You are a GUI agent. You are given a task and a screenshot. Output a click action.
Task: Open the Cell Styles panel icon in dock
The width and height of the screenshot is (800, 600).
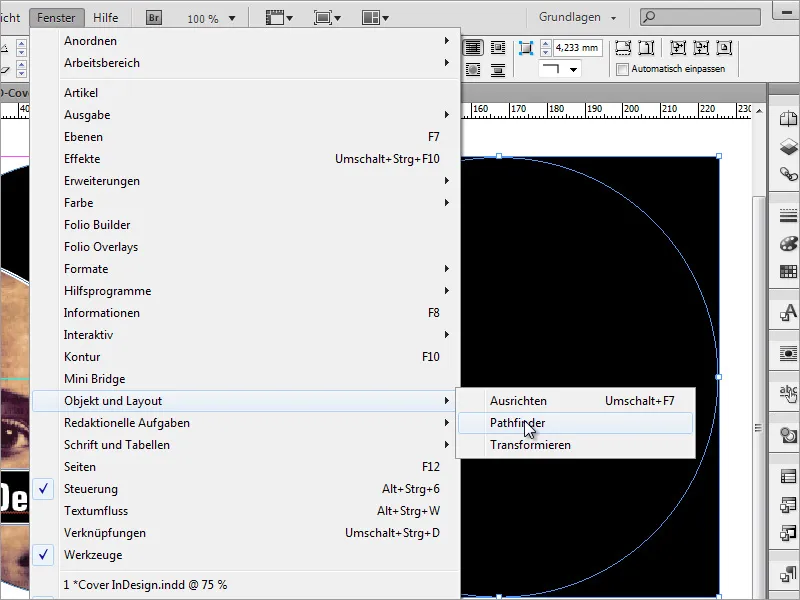click(x=788, y=505)
